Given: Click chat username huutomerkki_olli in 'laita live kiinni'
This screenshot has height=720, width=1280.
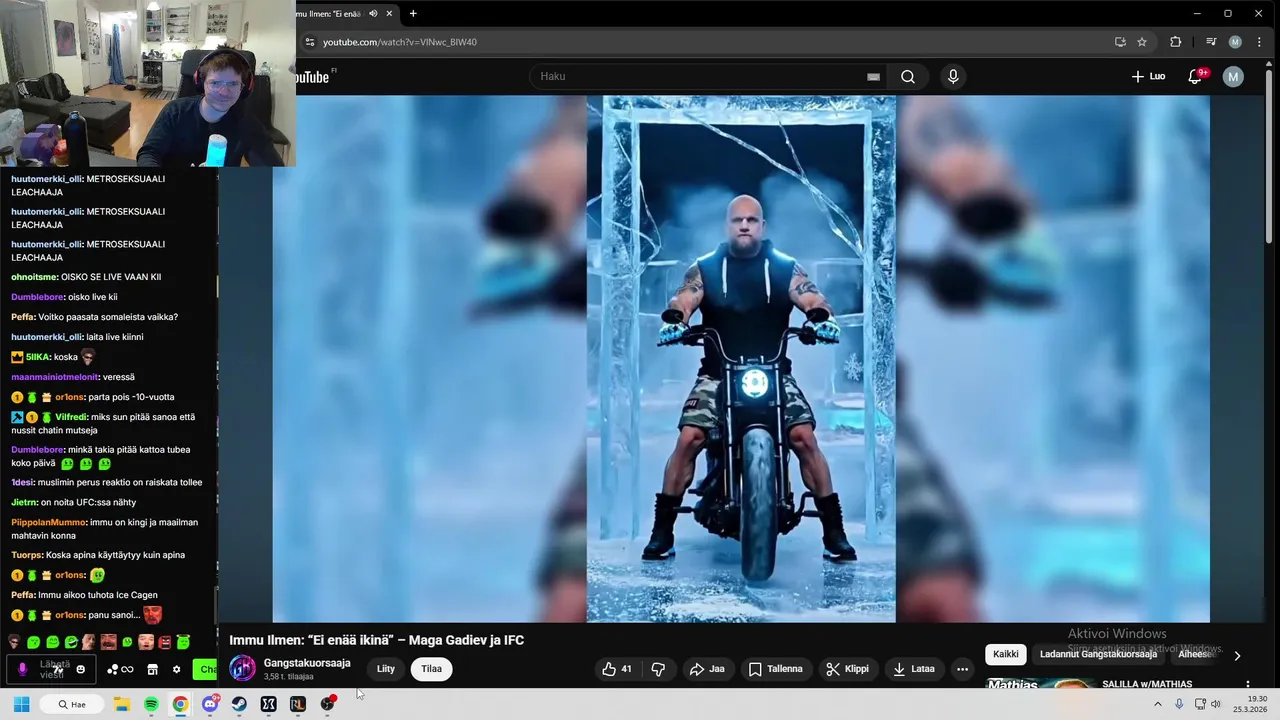Looking at the screenshot, I should point(46,337).
